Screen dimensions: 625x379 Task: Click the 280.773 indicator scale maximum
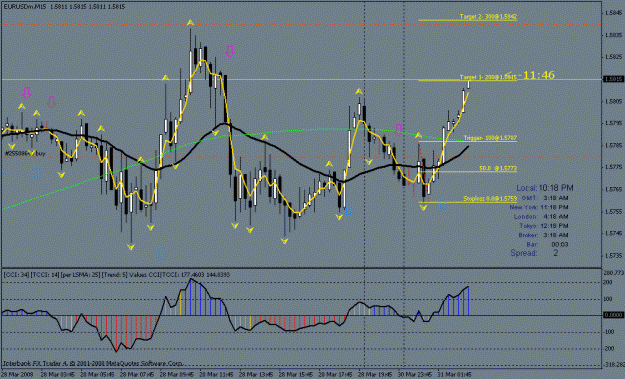coord(614,273)
